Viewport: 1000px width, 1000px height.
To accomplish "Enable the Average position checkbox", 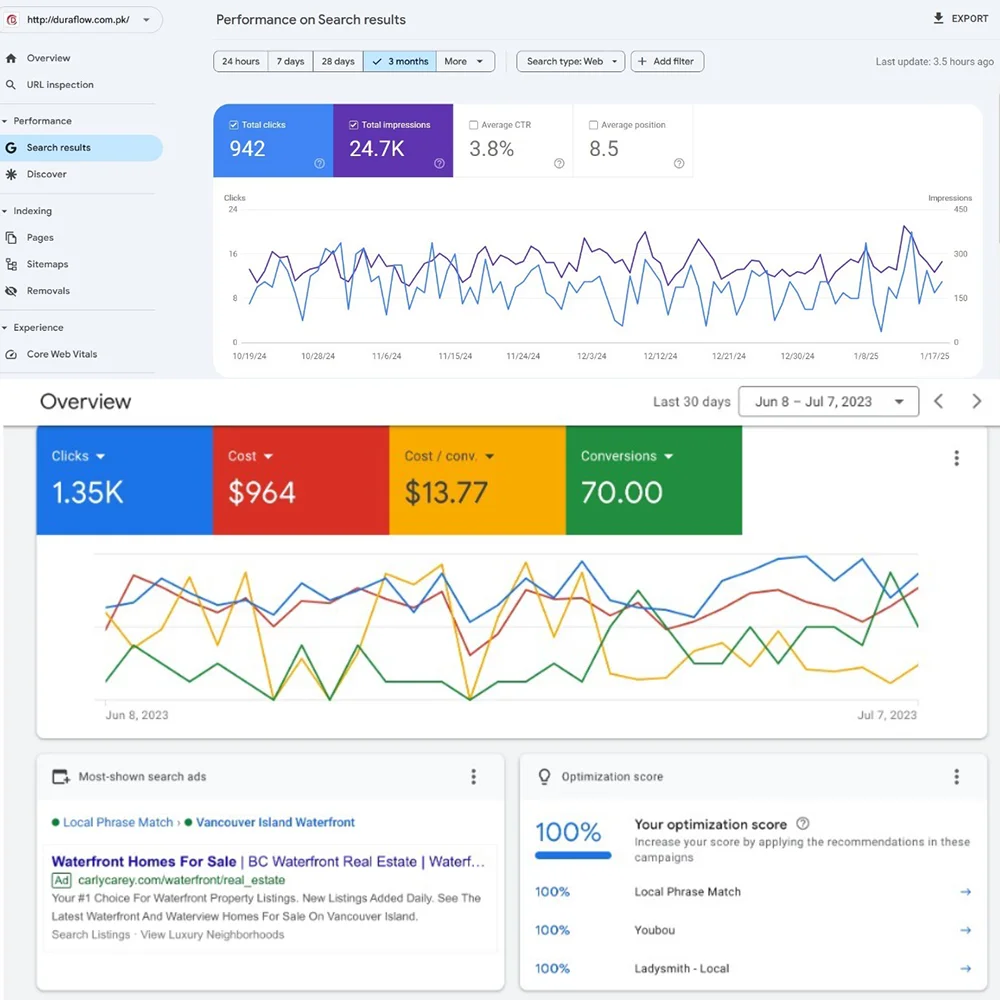I will point(593,125).
